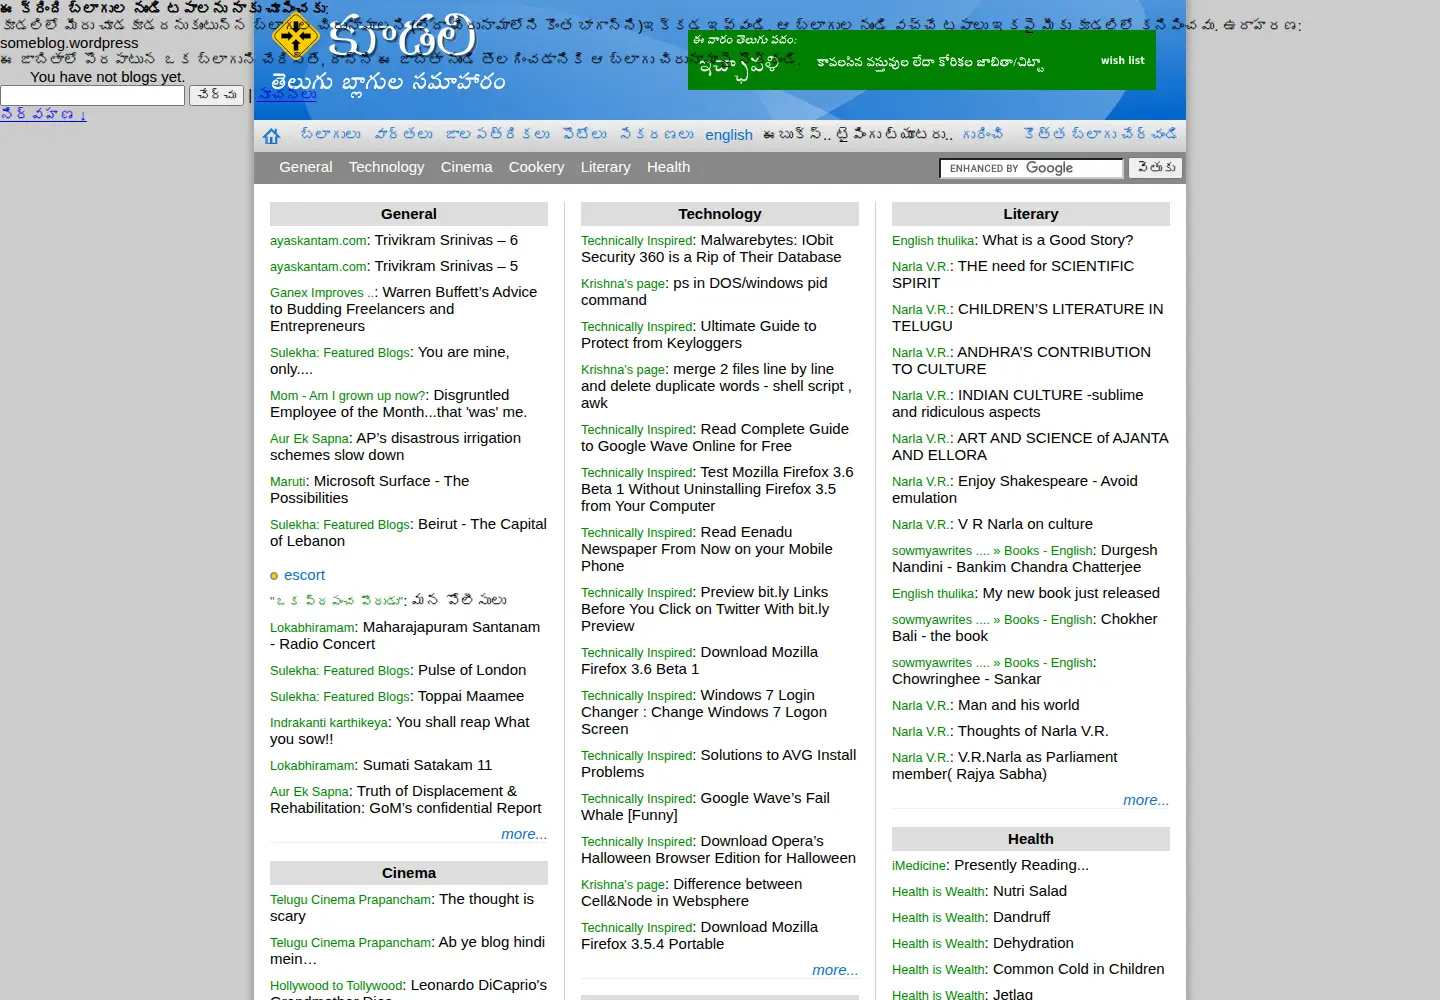Open Telugu Cinema Prapancham: The thought is scary
The height and width of the screenshot is (1000, 1440).
click(402, 908)
